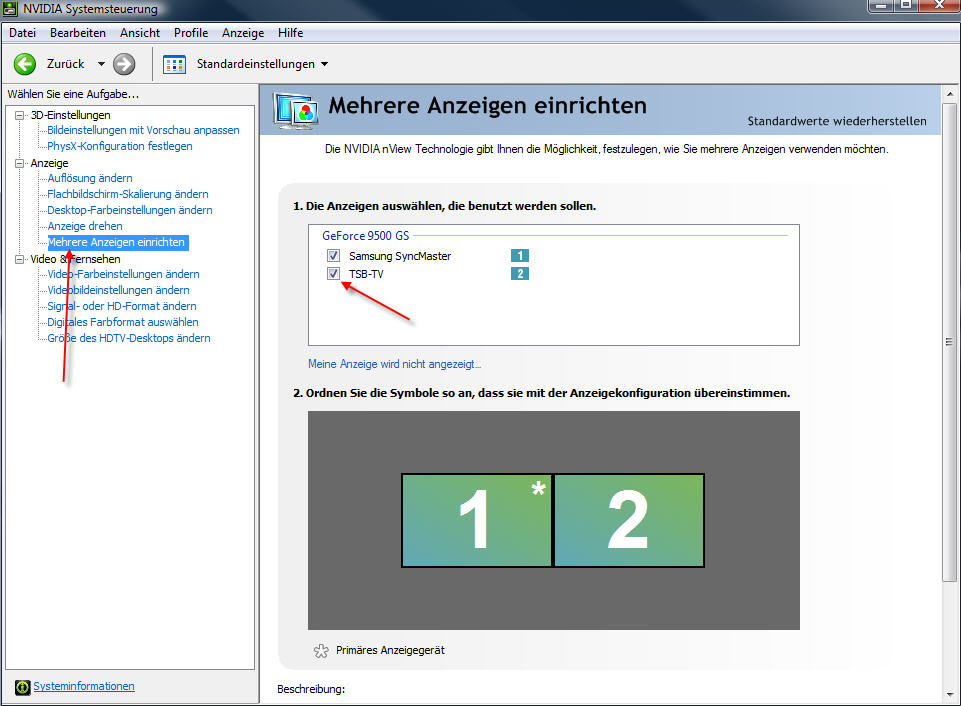Collapse the Anzeige tree node

[20, 163]
